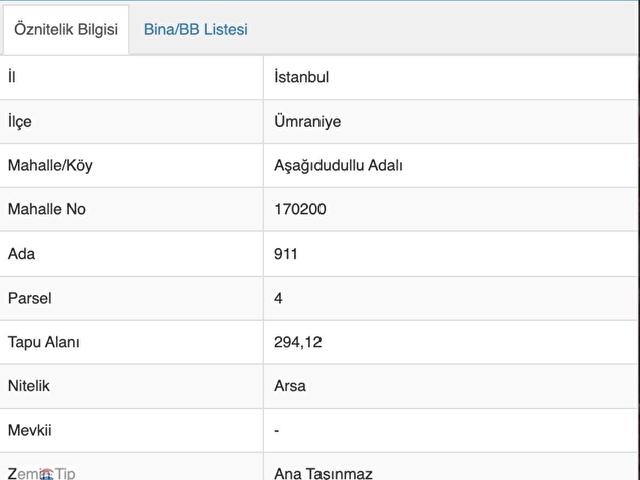The height and width of the screenshot is (480, 640).
Task: Click the İl row label
Action: pos(12,78)
